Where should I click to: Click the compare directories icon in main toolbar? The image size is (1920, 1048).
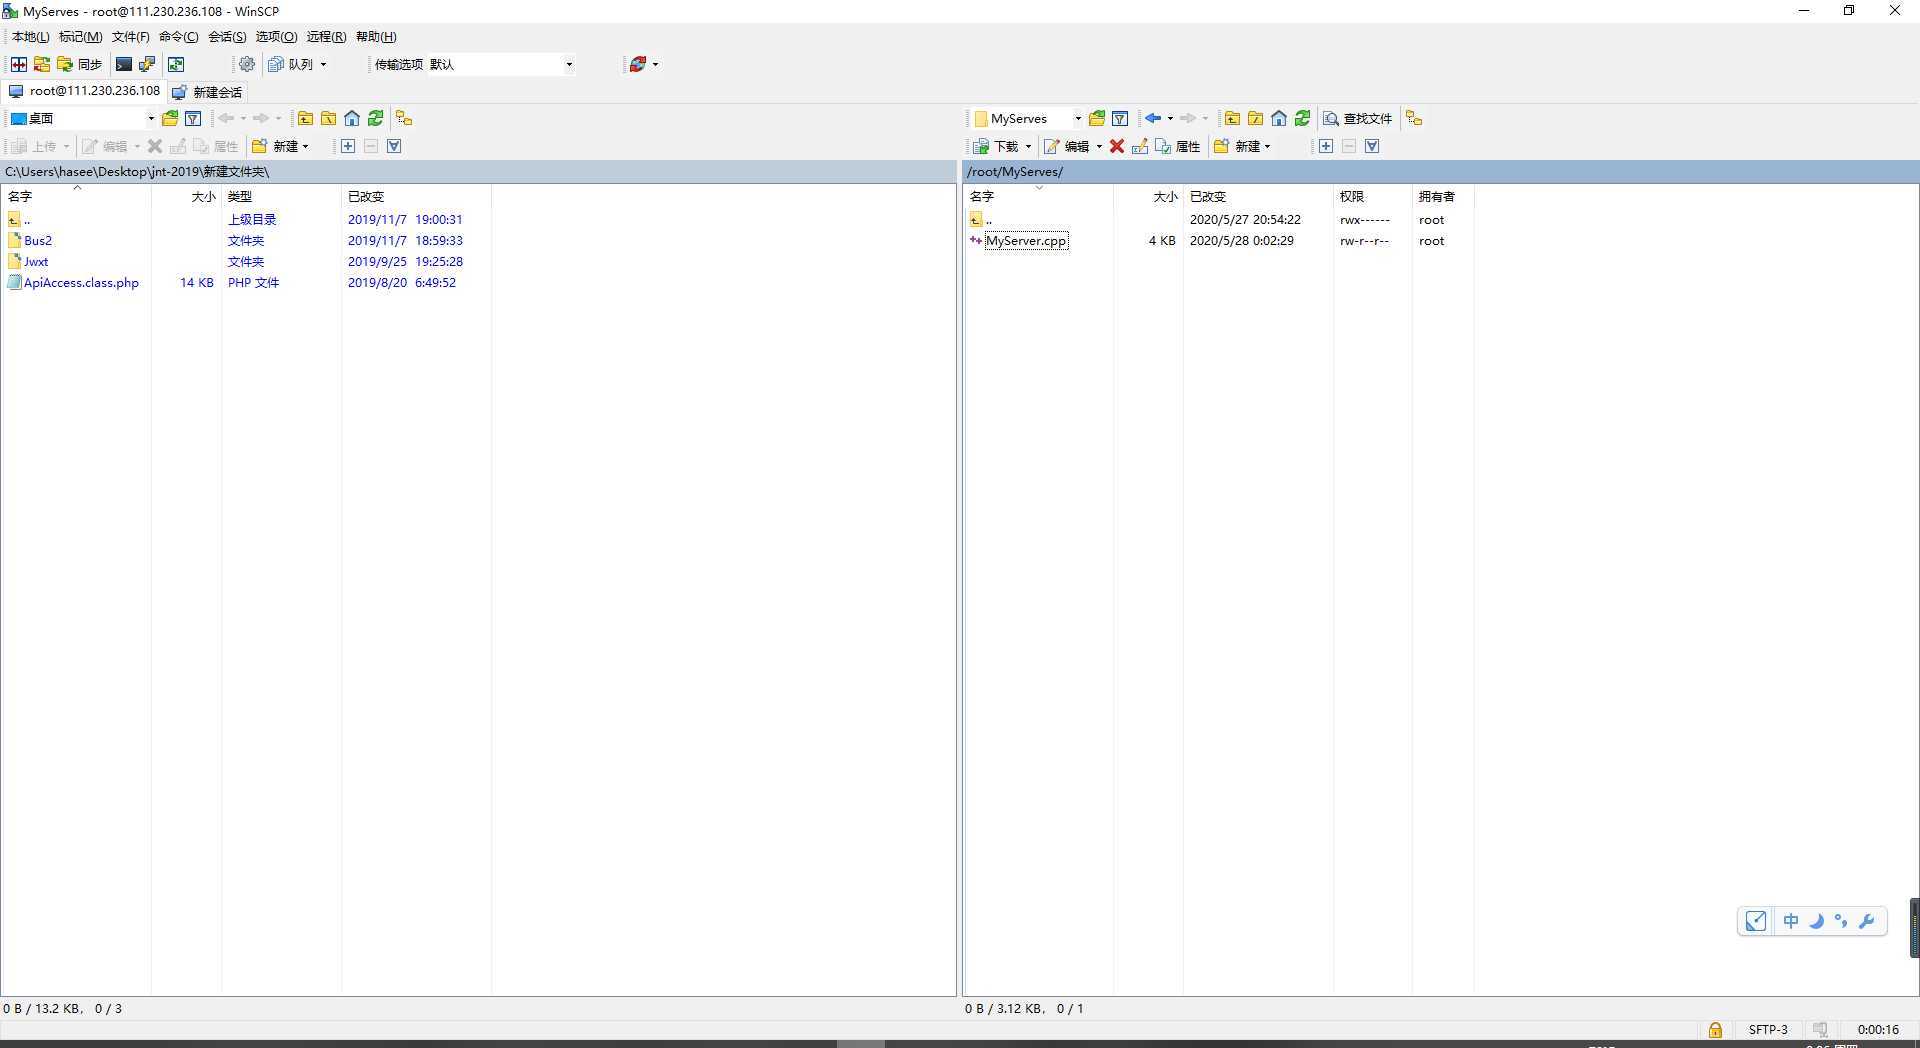point(19,64)
